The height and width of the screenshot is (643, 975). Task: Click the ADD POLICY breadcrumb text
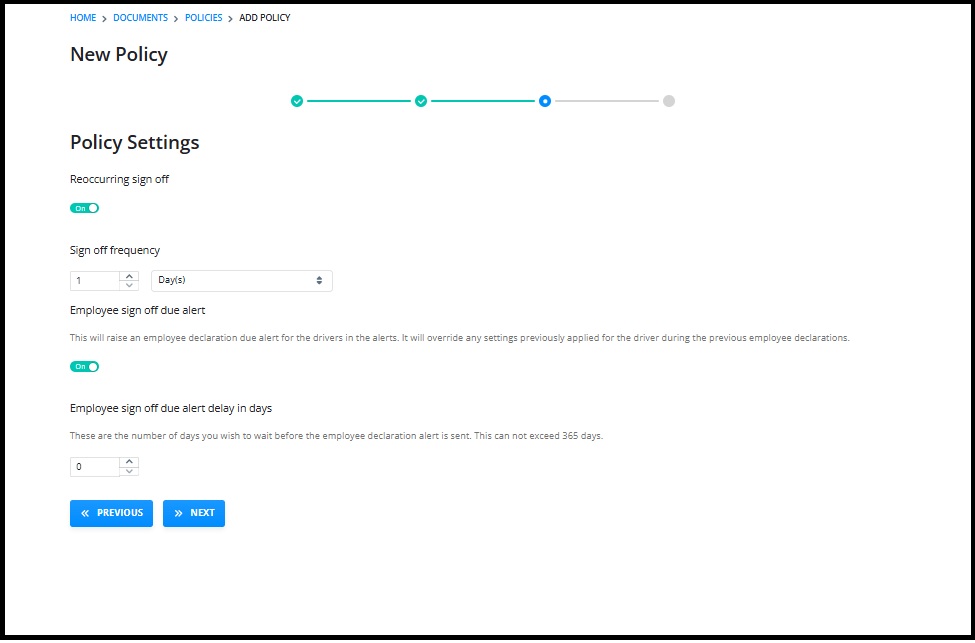click(x=265, y=18)
